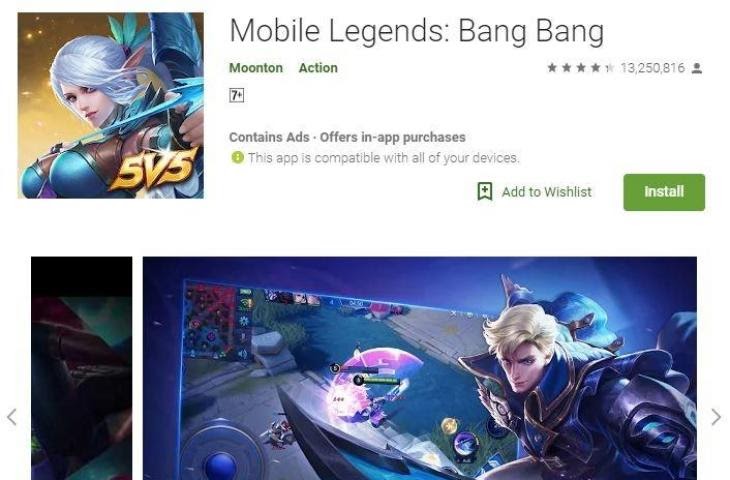Image resolution: width=730 pixels, height=480 pixels.
Task: Click the Offers in-app purchases notice
Action: point(392,137)
